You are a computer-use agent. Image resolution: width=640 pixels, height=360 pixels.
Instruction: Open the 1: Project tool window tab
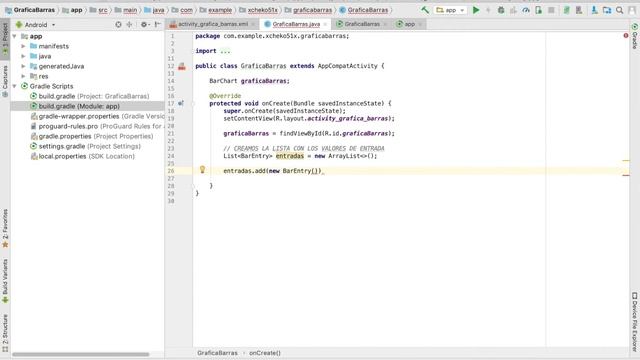click(x=5, y=39)
